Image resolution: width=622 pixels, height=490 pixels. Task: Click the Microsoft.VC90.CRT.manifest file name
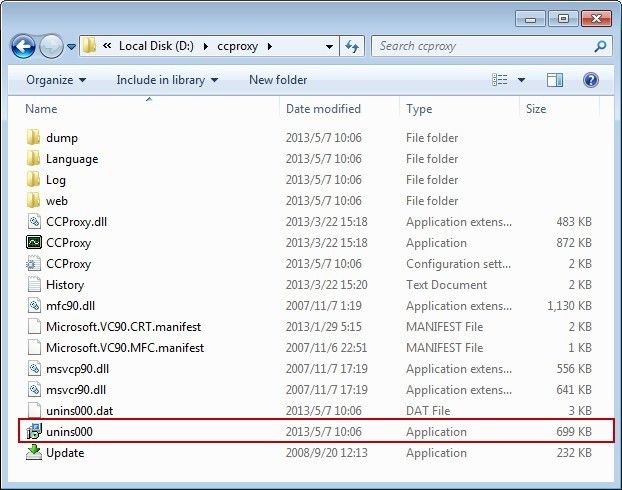[x=123, y=327]
